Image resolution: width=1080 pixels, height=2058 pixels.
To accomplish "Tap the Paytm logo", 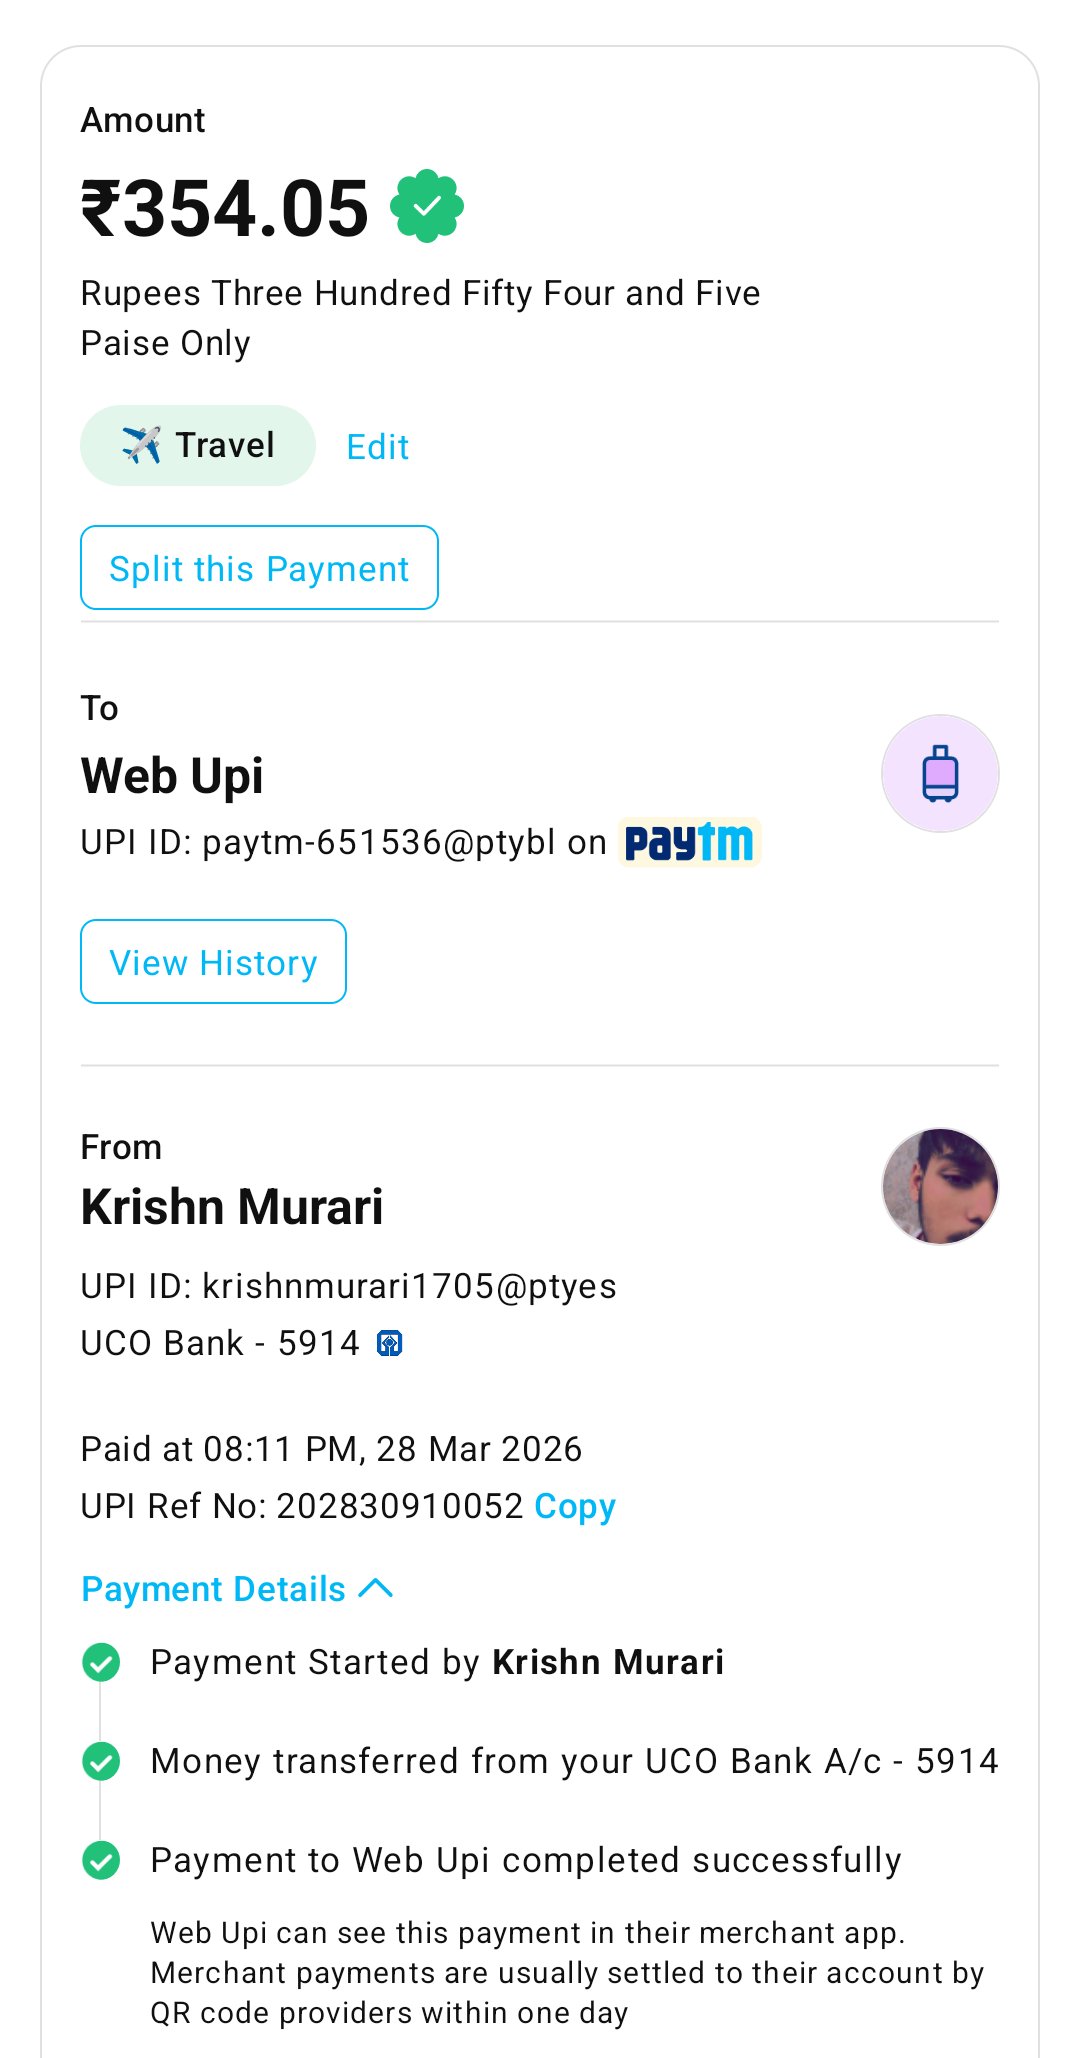I will point(689,842).
